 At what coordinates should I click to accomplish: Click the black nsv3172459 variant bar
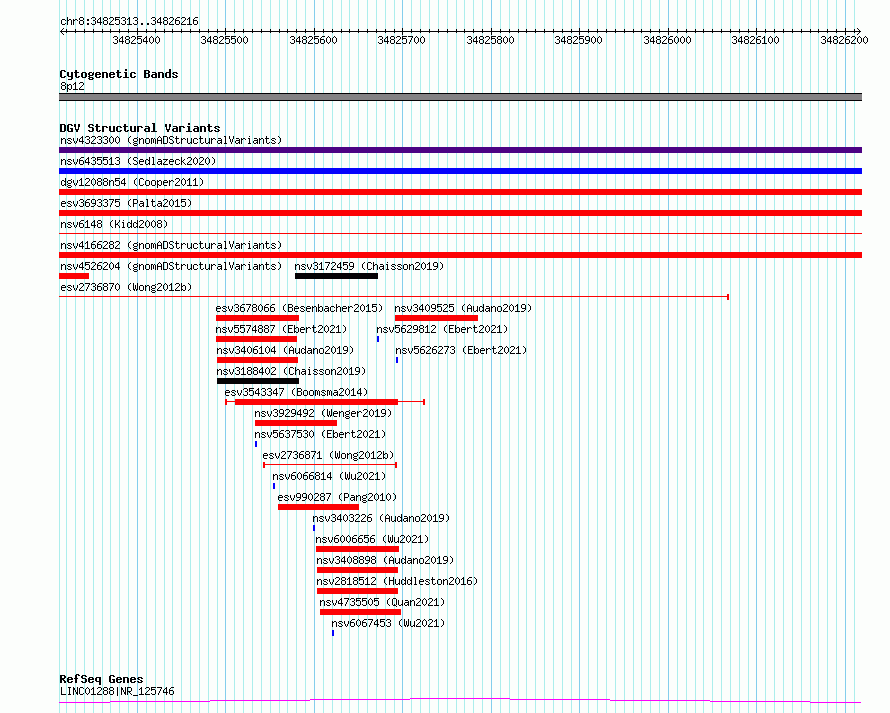pyautogui.click(x=336, y=276)
